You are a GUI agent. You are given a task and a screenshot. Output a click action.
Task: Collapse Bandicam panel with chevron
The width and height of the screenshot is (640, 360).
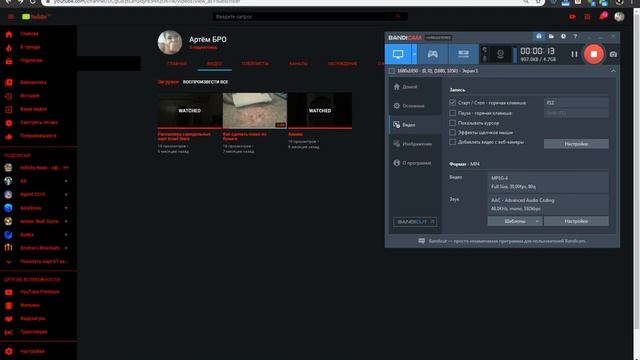point(613,71)
